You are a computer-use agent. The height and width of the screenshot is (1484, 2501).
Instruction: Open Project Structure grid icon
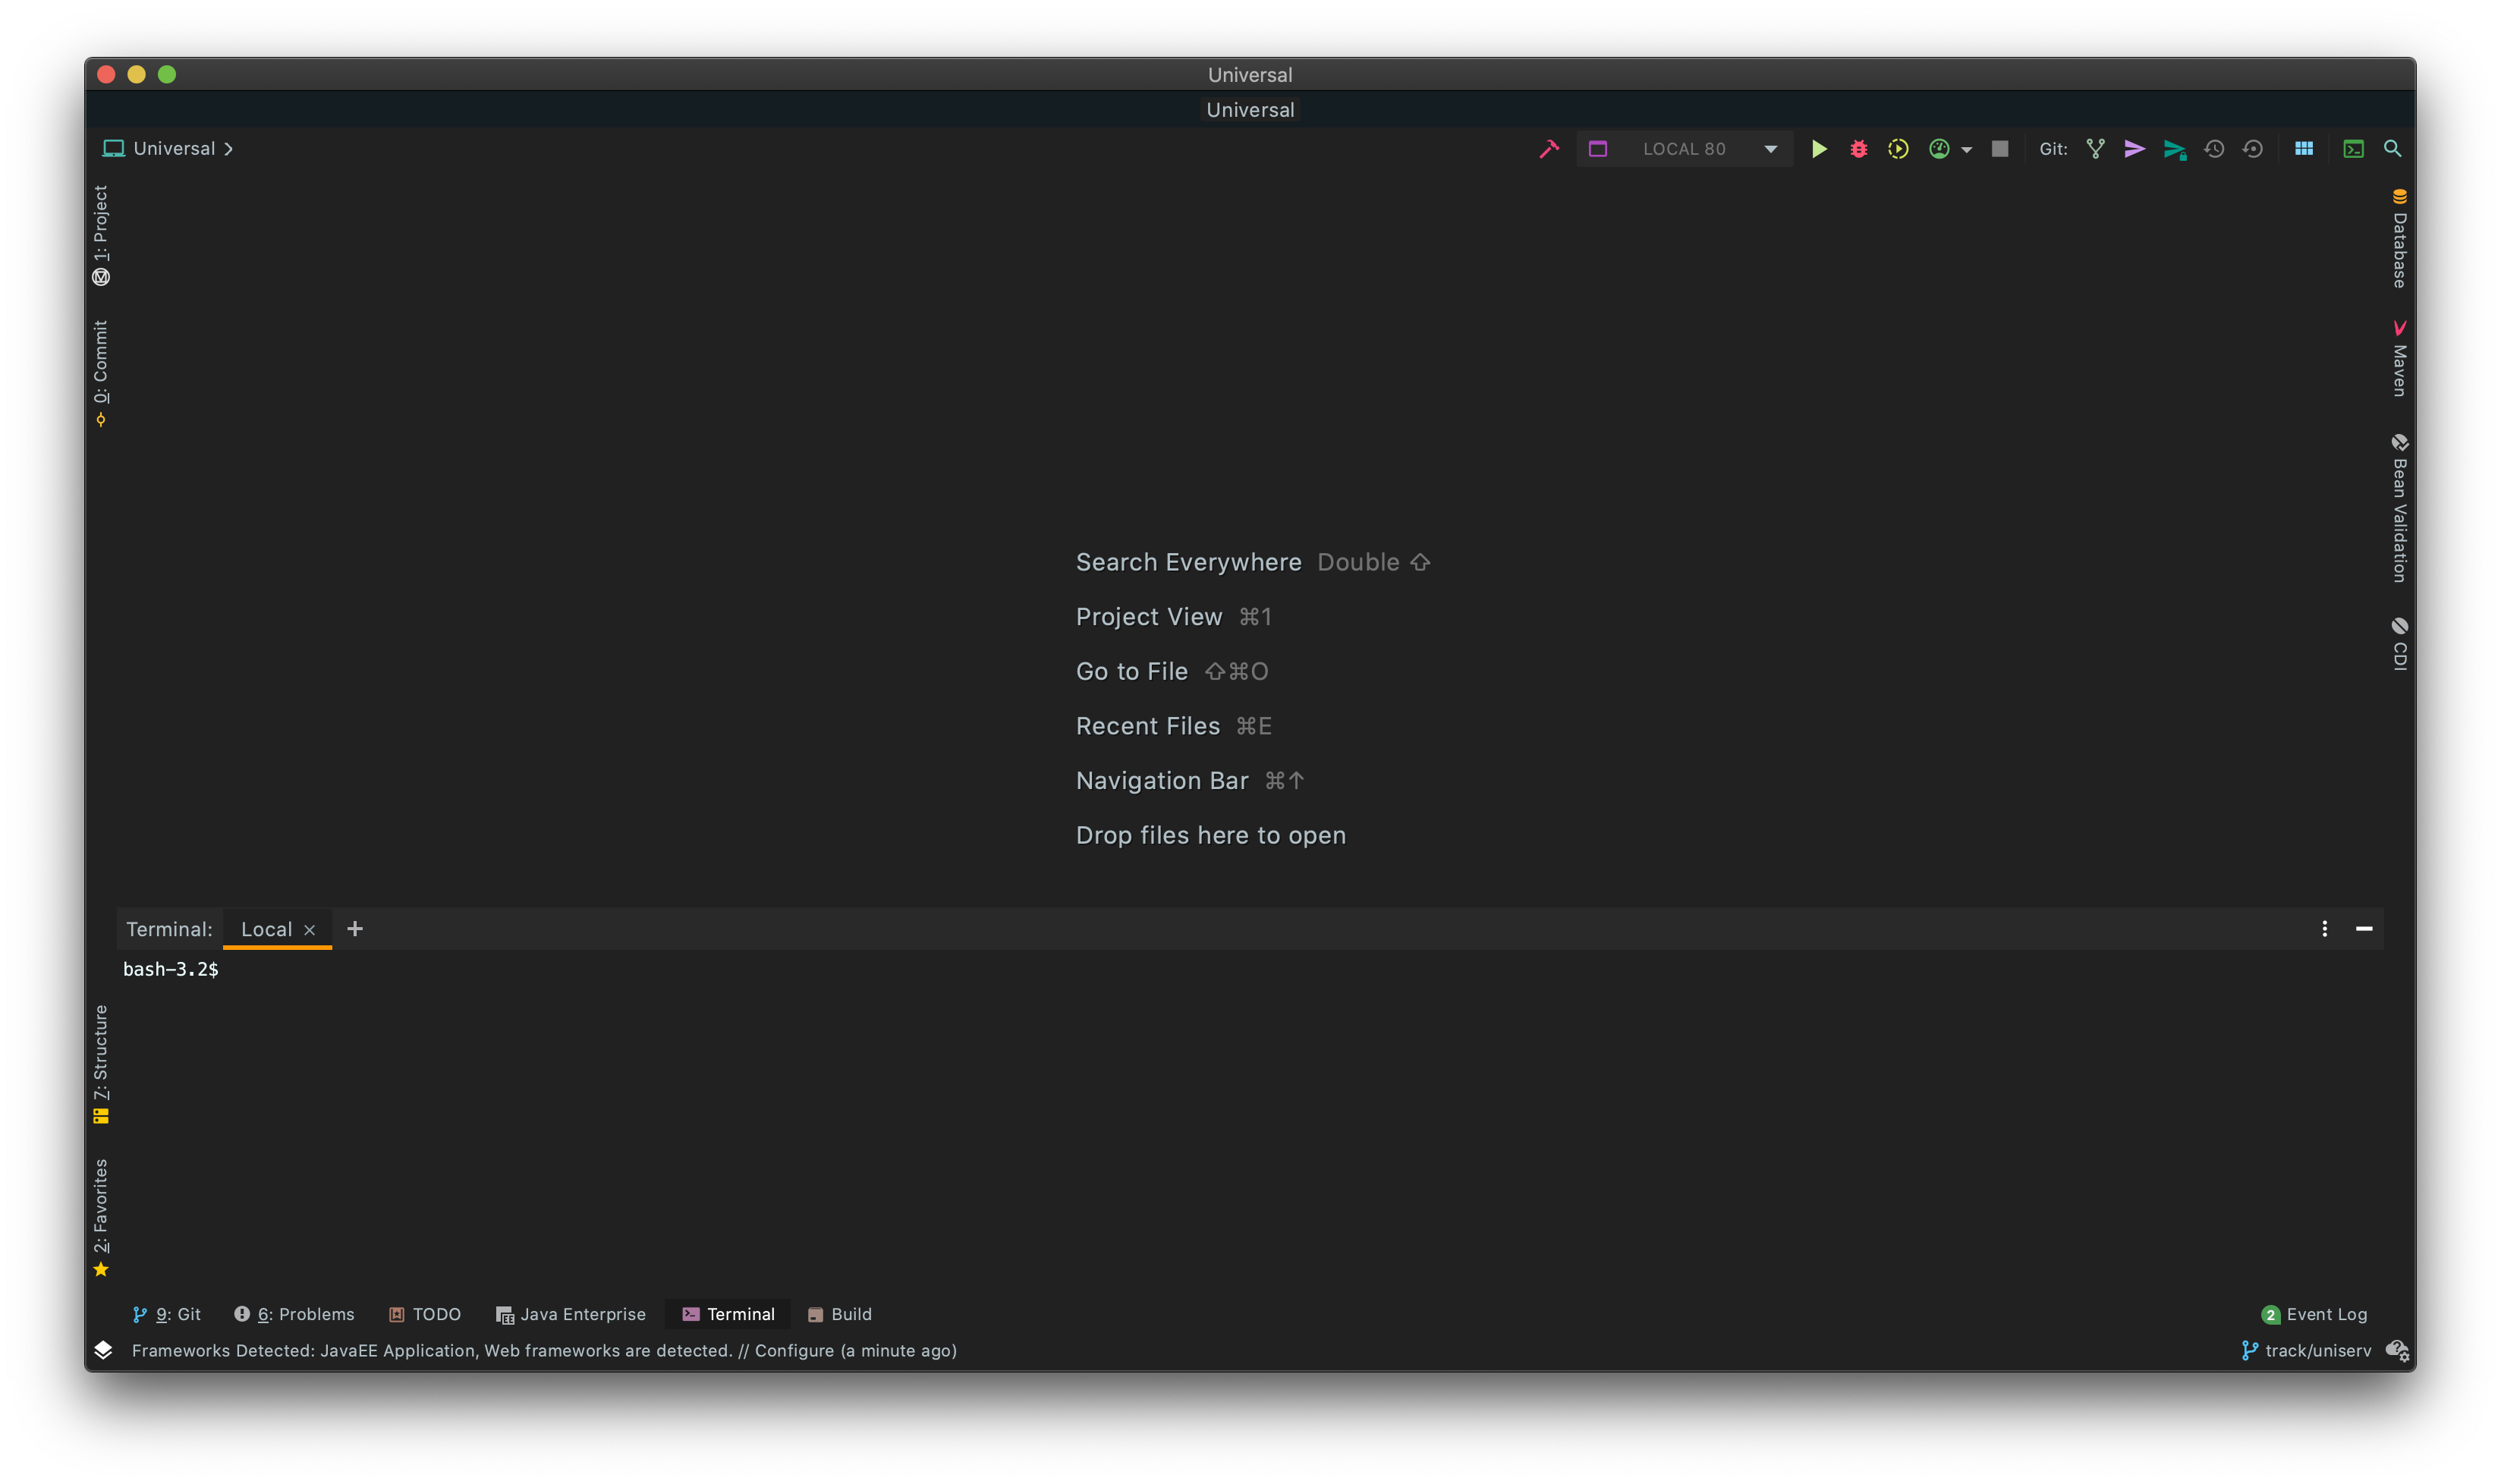2304,149
